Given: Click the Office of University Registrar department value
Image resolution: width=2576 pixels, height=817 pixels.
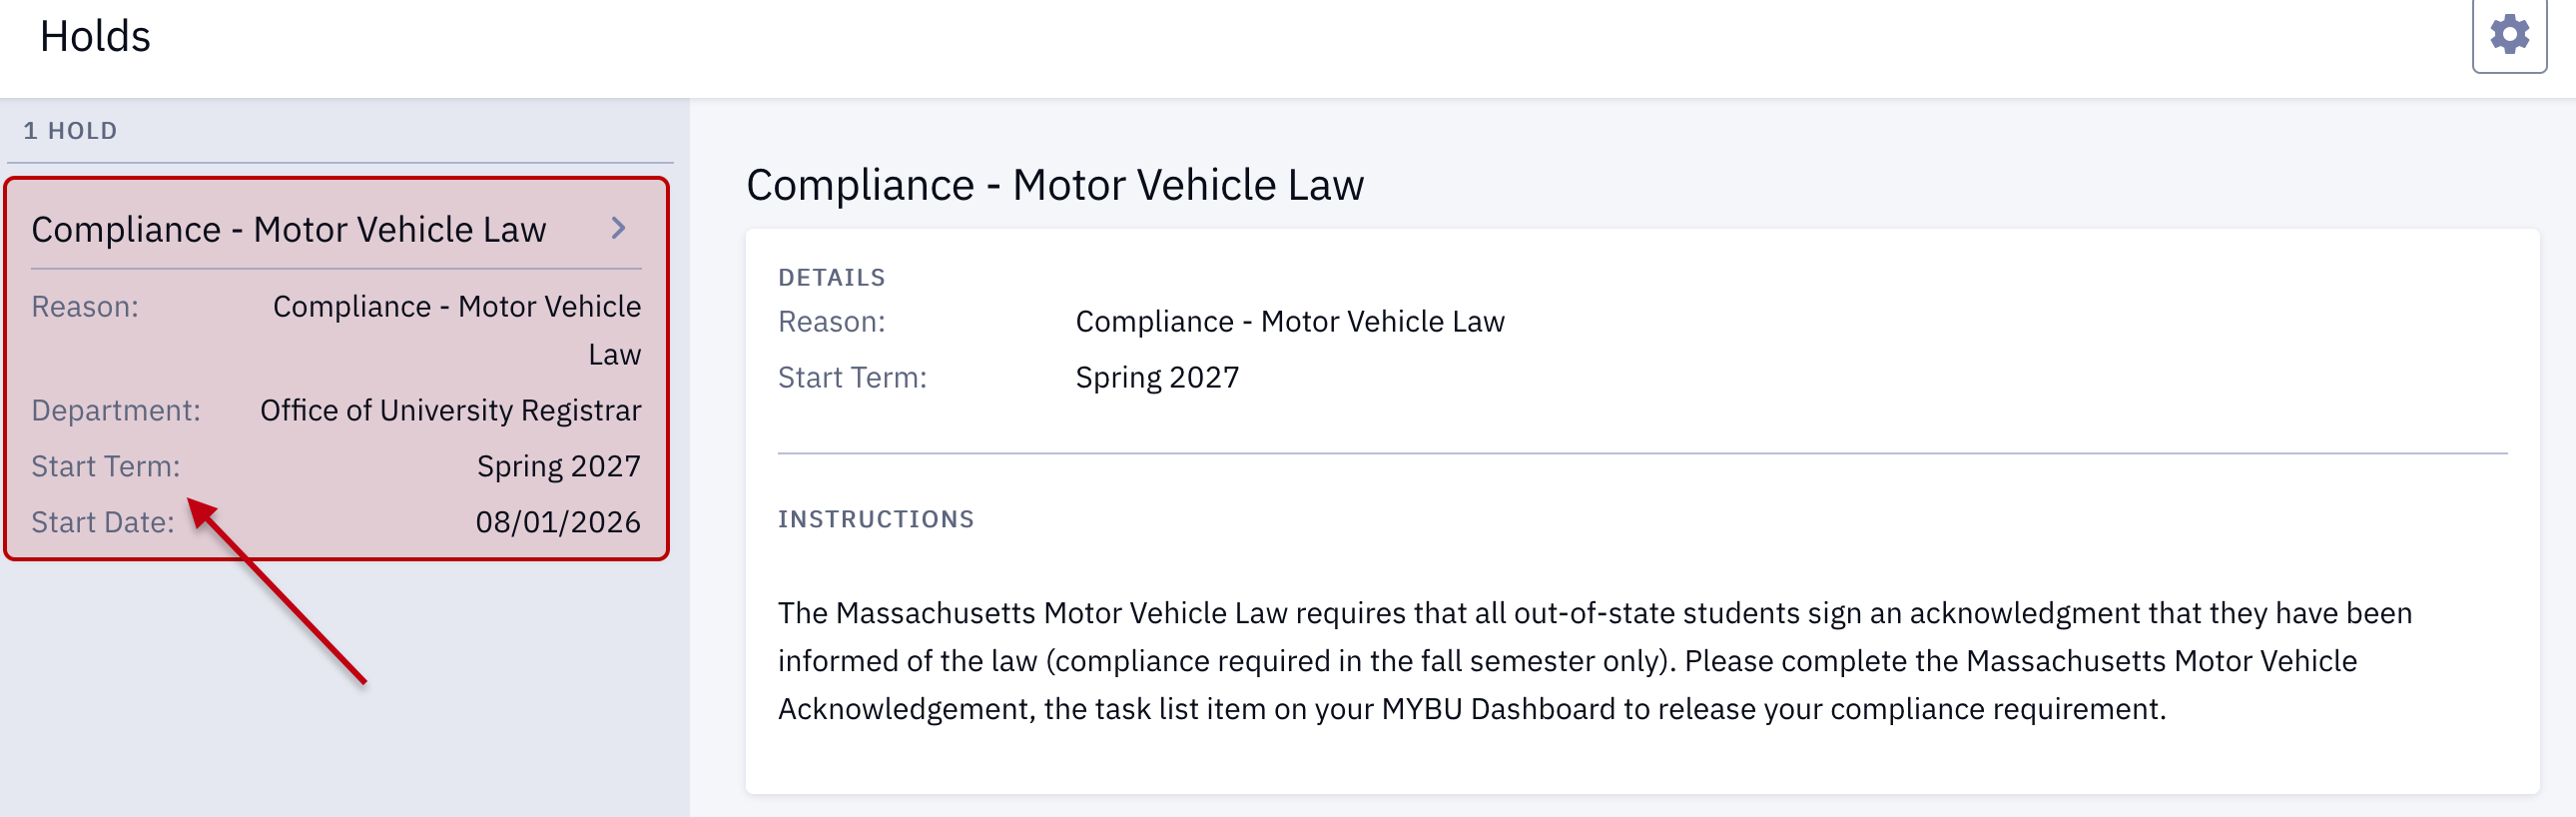Looking at the screenshot, I should coord(450,410).
